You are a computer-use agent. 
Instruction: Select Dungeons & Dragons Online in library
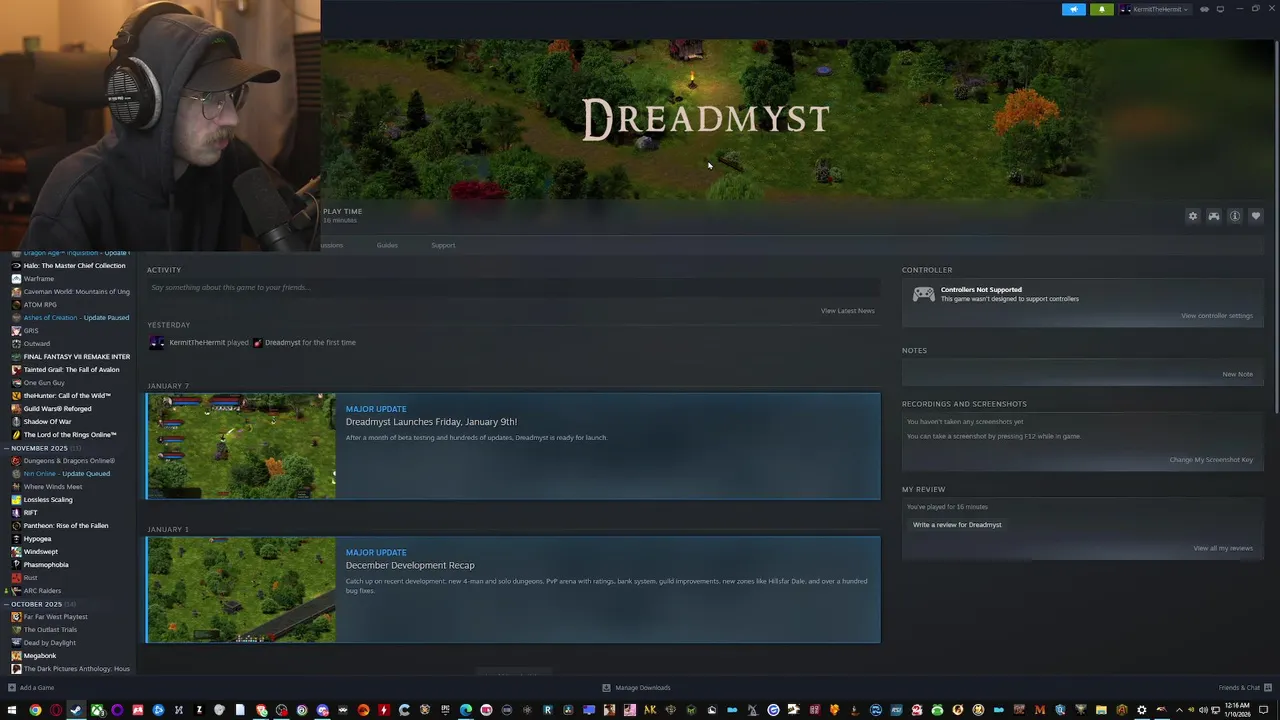pos(69,460)
